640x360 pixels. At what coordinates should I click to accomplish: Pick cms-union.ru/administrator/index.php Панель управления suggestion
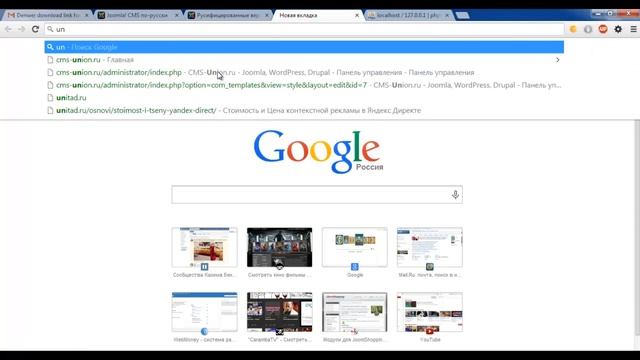click(x=304, y=72)
